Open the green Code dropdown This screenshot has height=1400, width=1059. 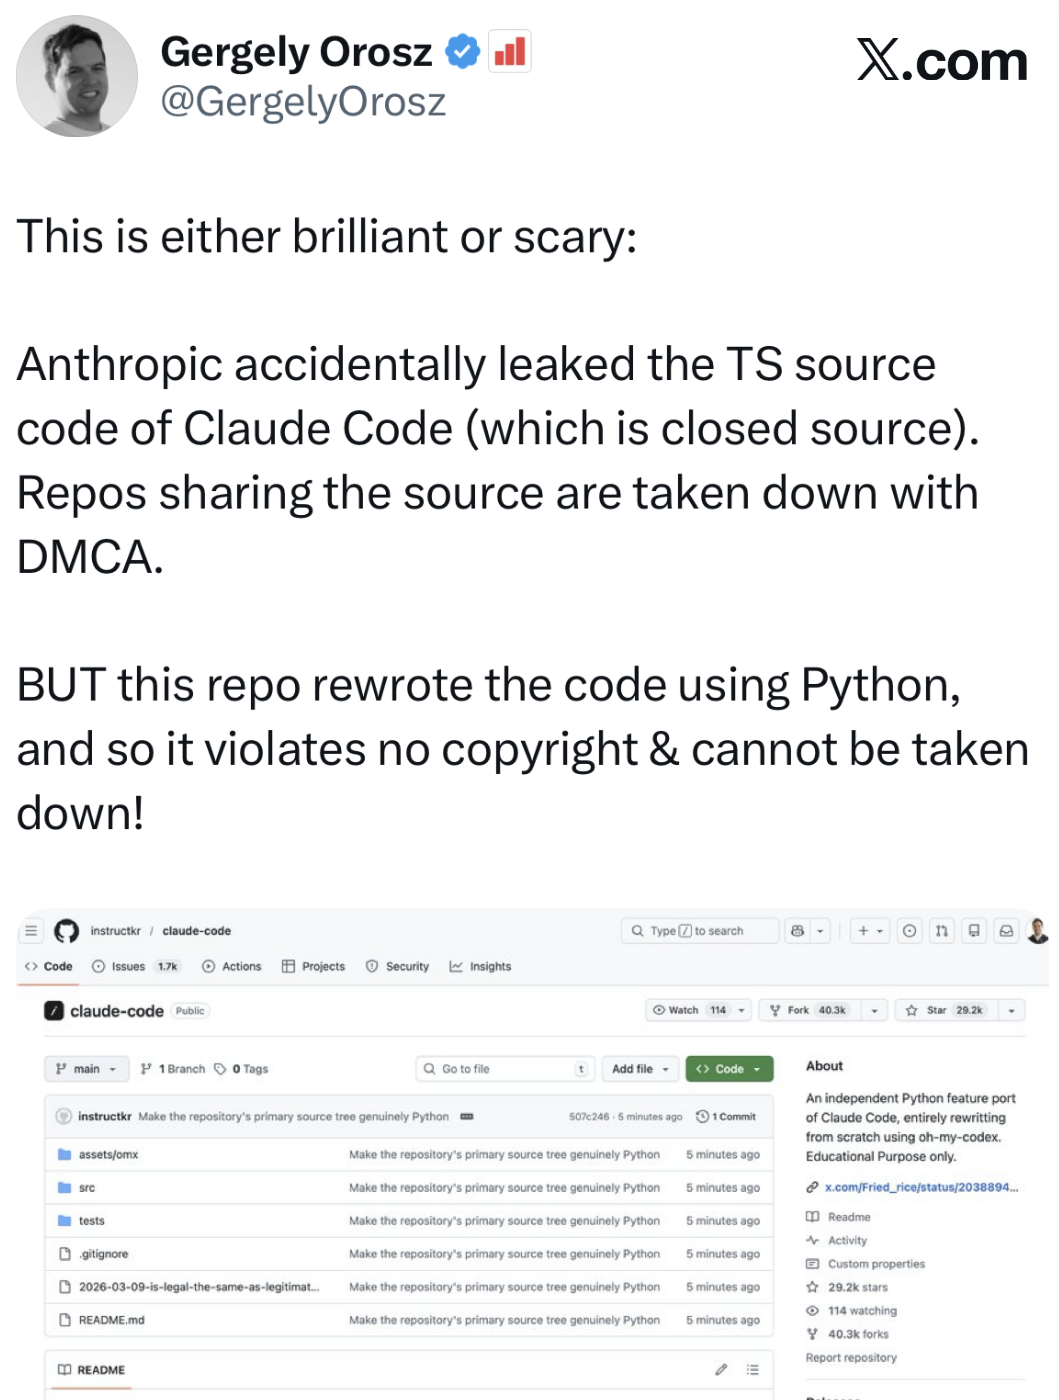729,1069
